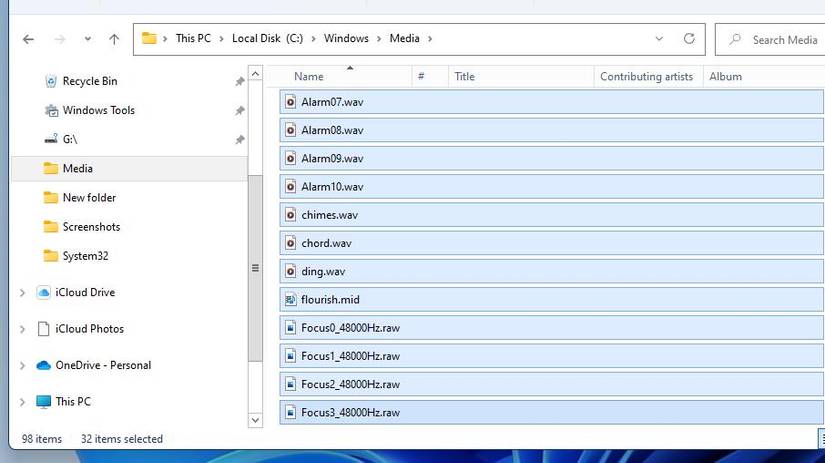Select This PC in the address breadcrumb
The width and height of the screenshot is (825, 463).
[x=193, y=38]
